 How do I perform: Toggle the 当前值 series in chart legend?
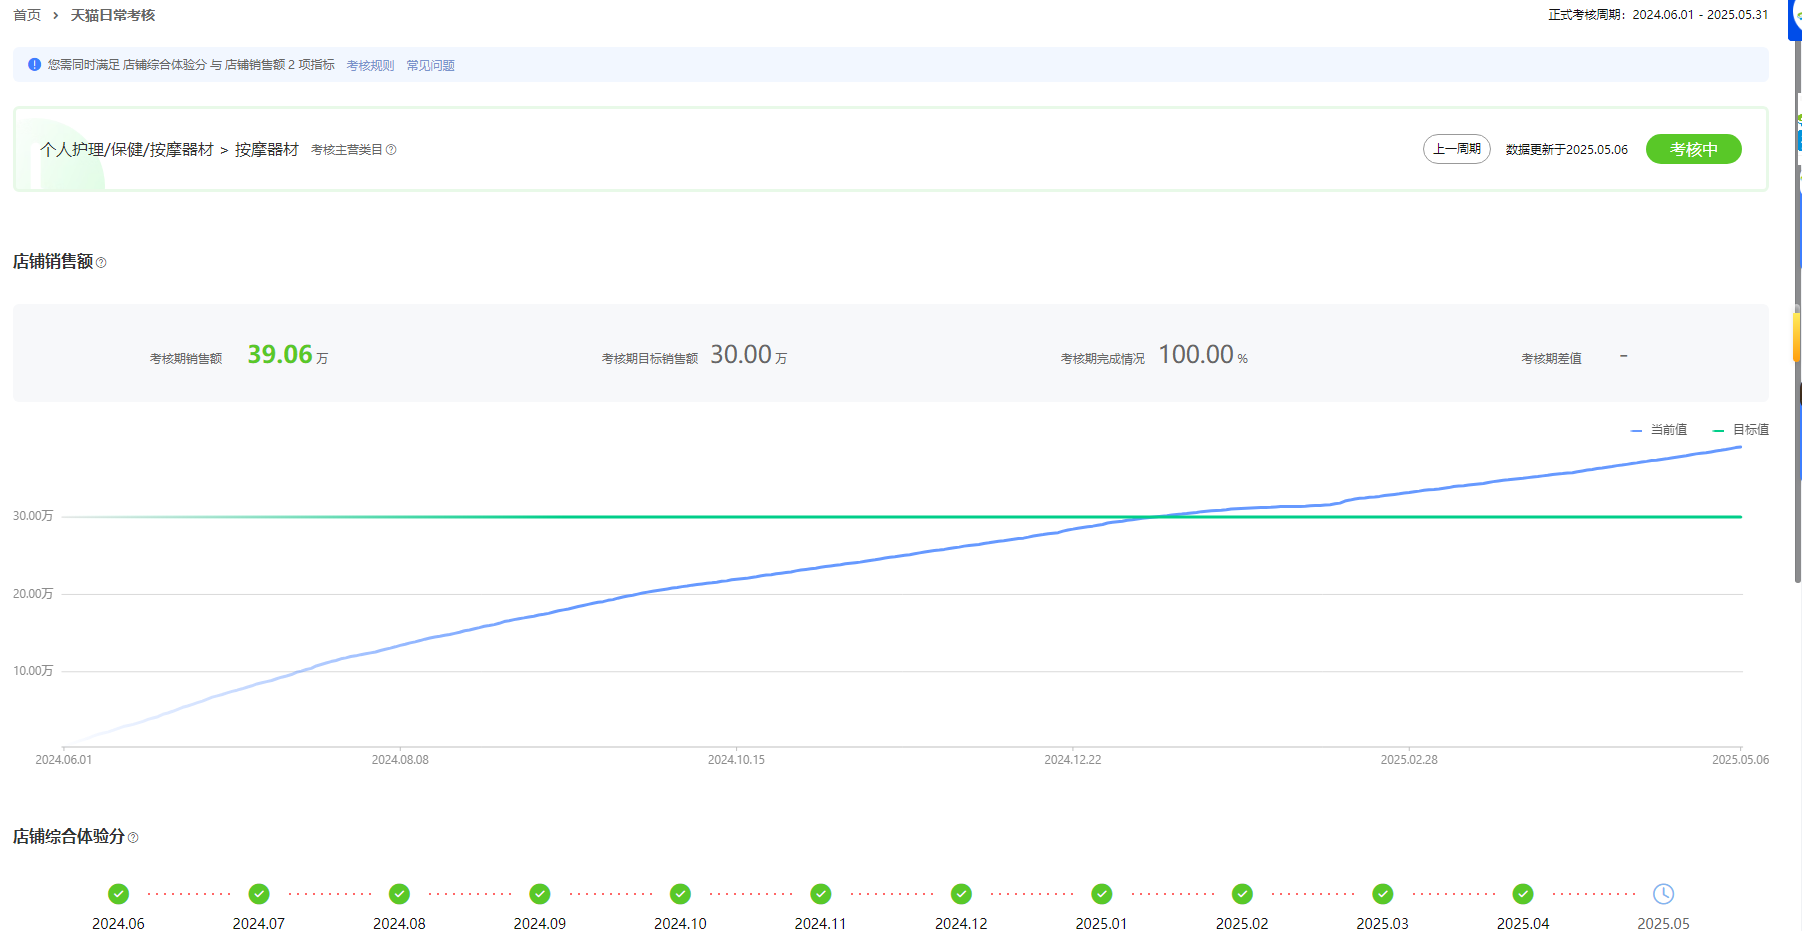coord(1660,430)
